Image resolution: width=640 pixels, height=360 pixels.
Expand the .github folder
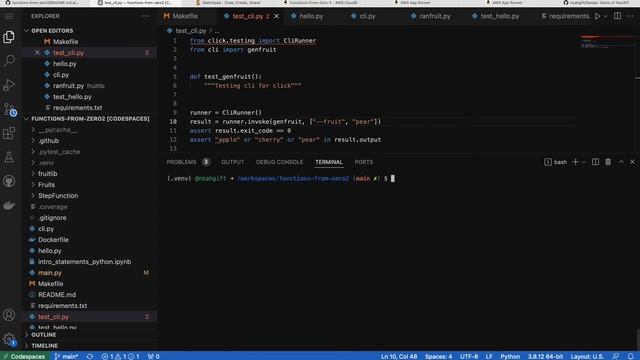coord(49,141)
